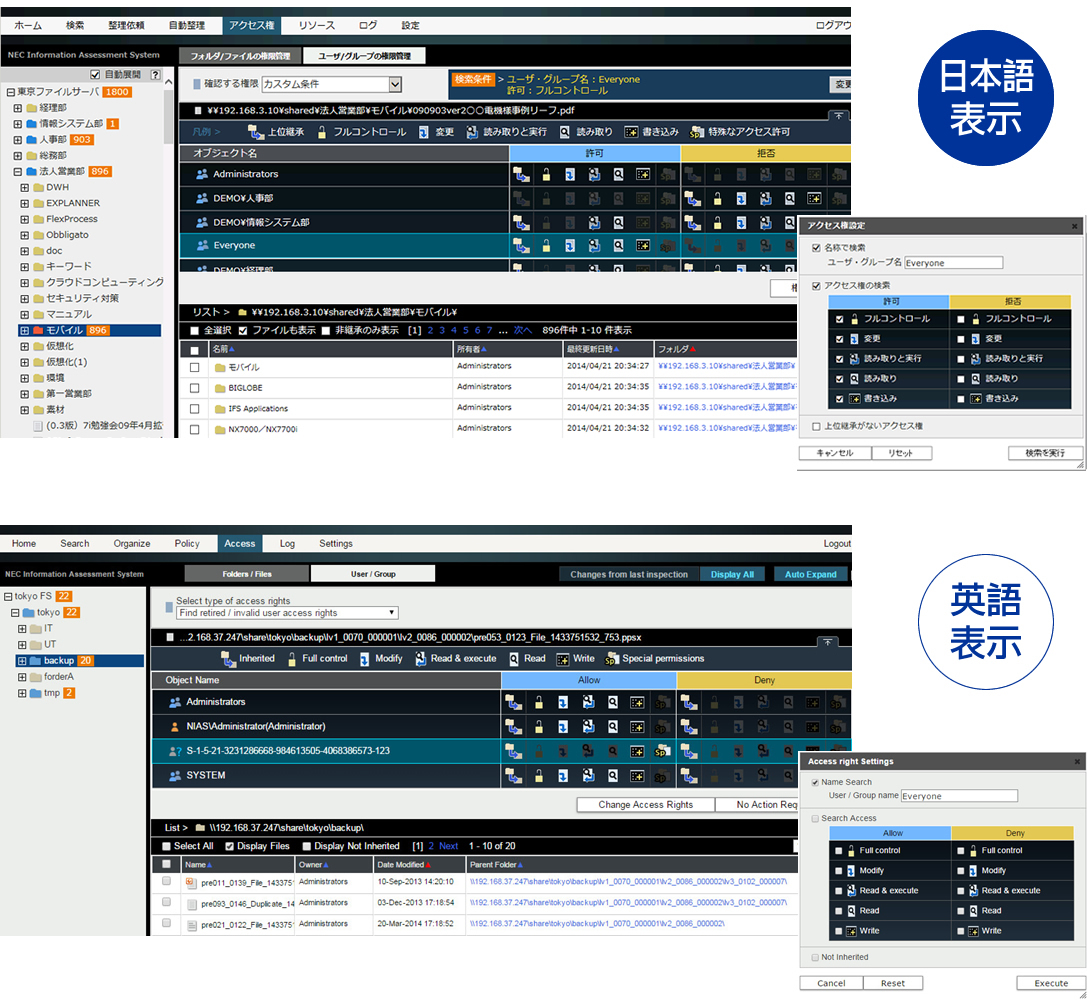Switch to the User / Group tab

point(372,574)
